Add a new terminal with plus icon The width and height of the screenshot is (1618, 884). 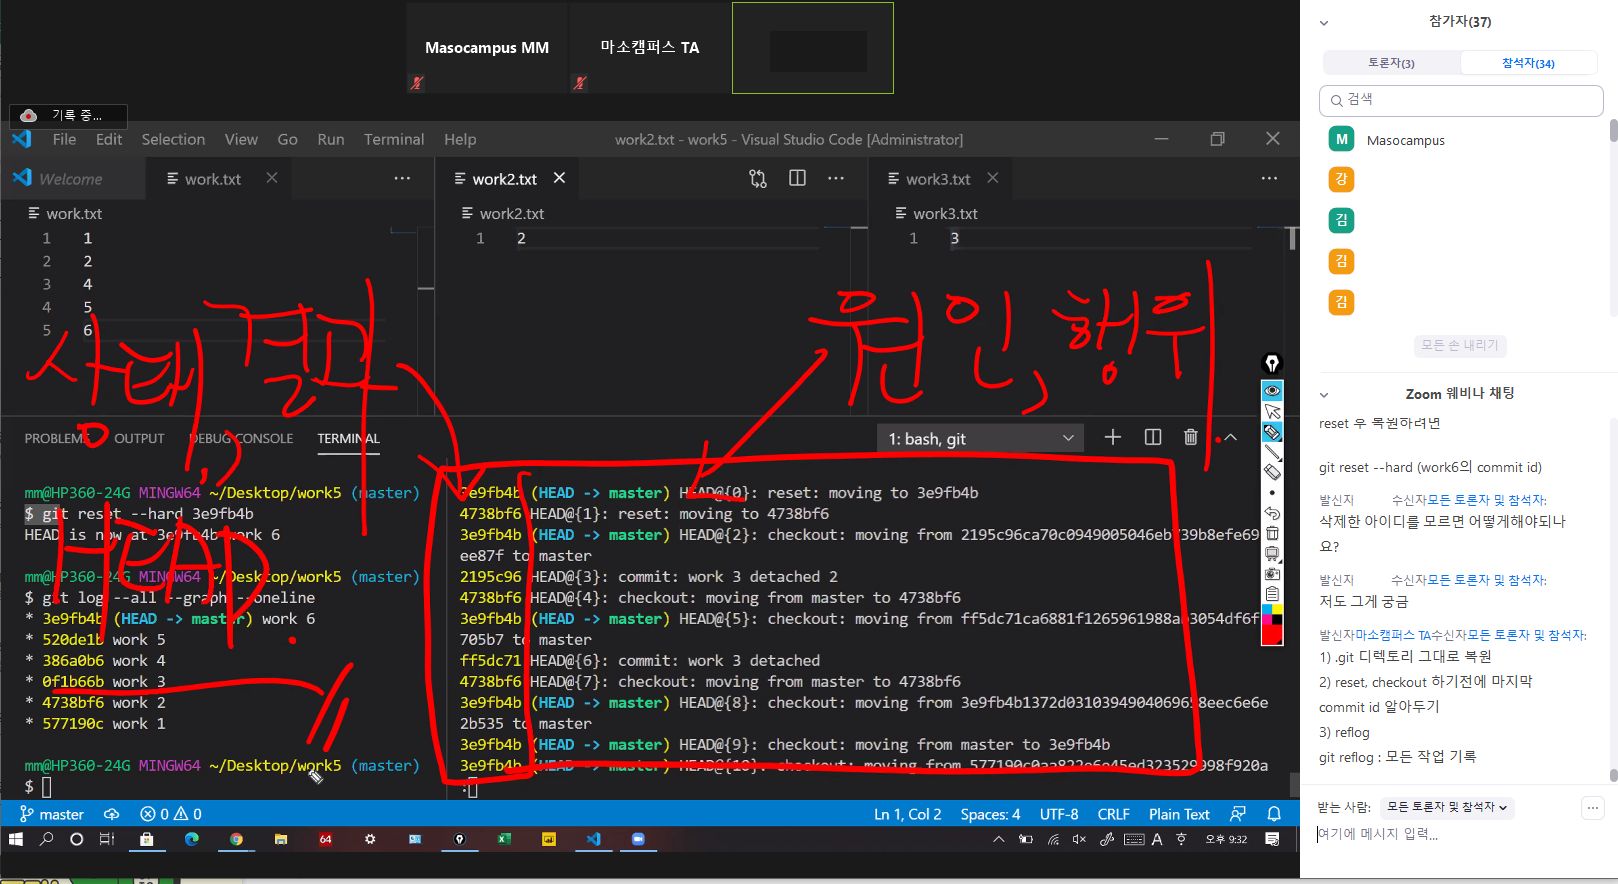click(x=1112, y=437)
